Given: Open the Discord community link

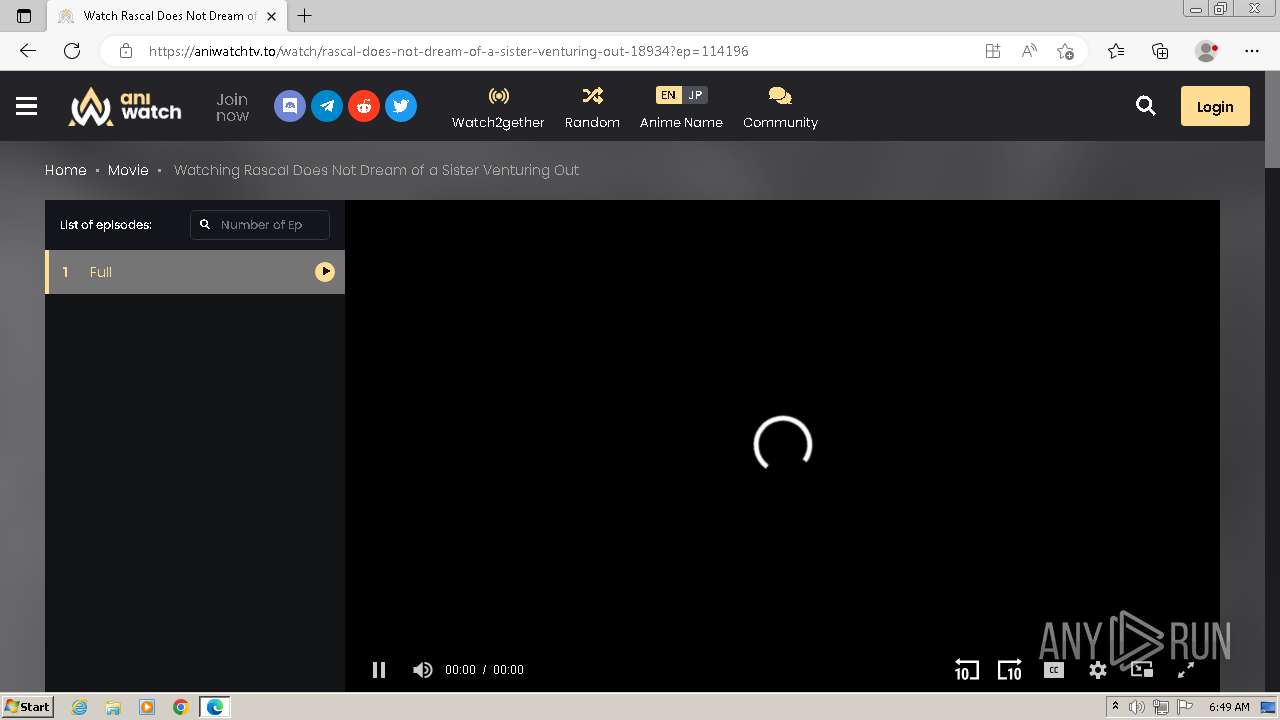Looking at the screenshot, I should click(x=290, y=106).
